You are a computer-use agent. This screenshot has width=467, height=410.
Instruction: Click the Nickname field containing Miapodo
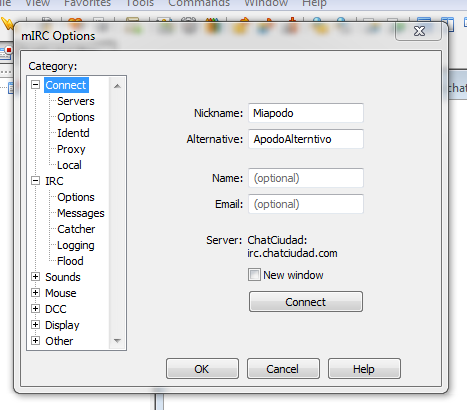tap(306, 113)
